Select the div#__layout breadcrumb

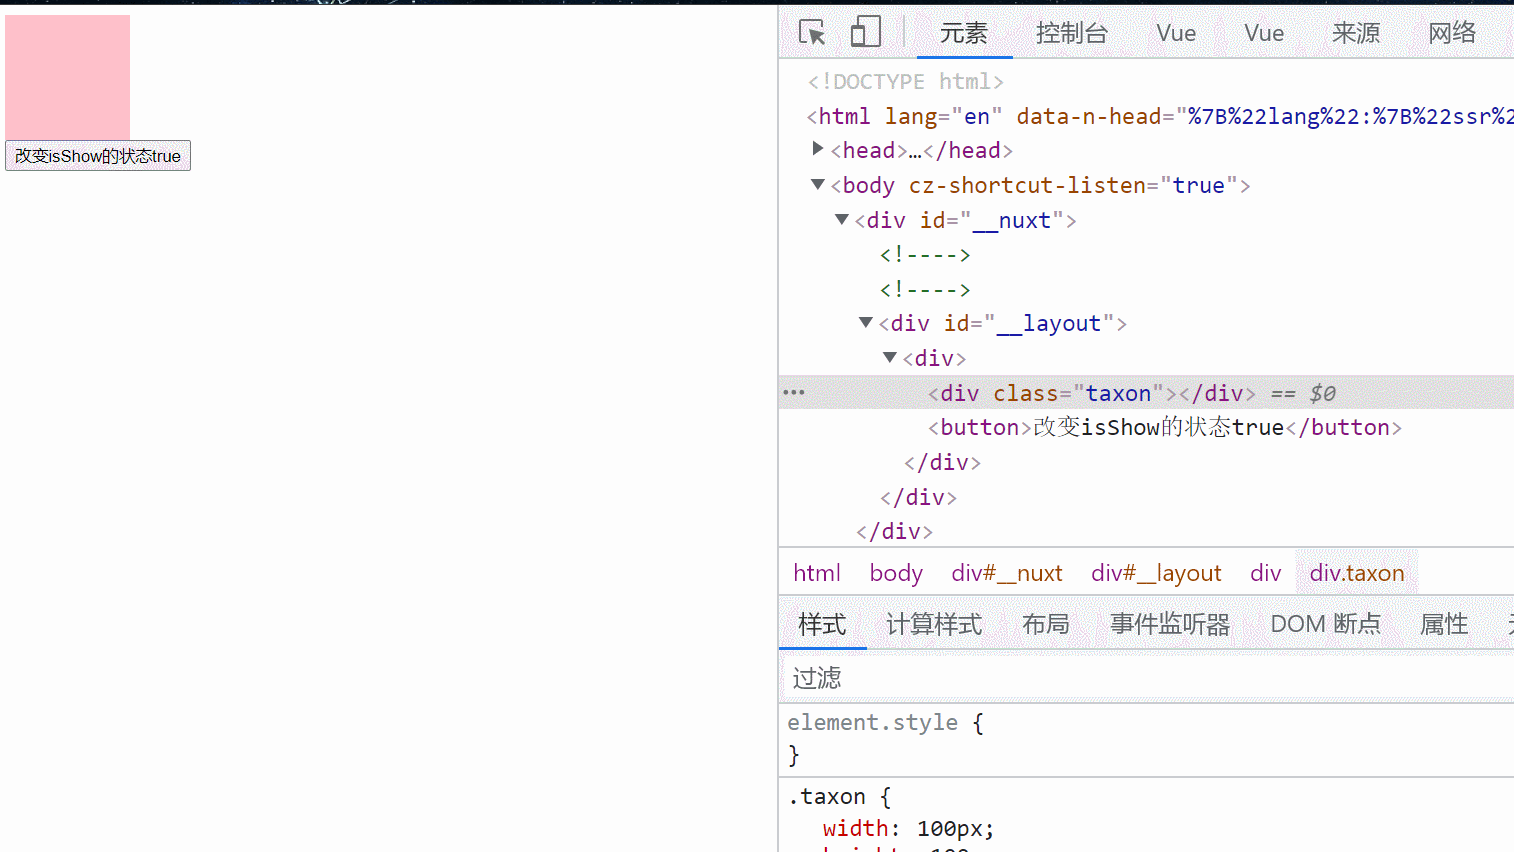tap(1156, 573)
